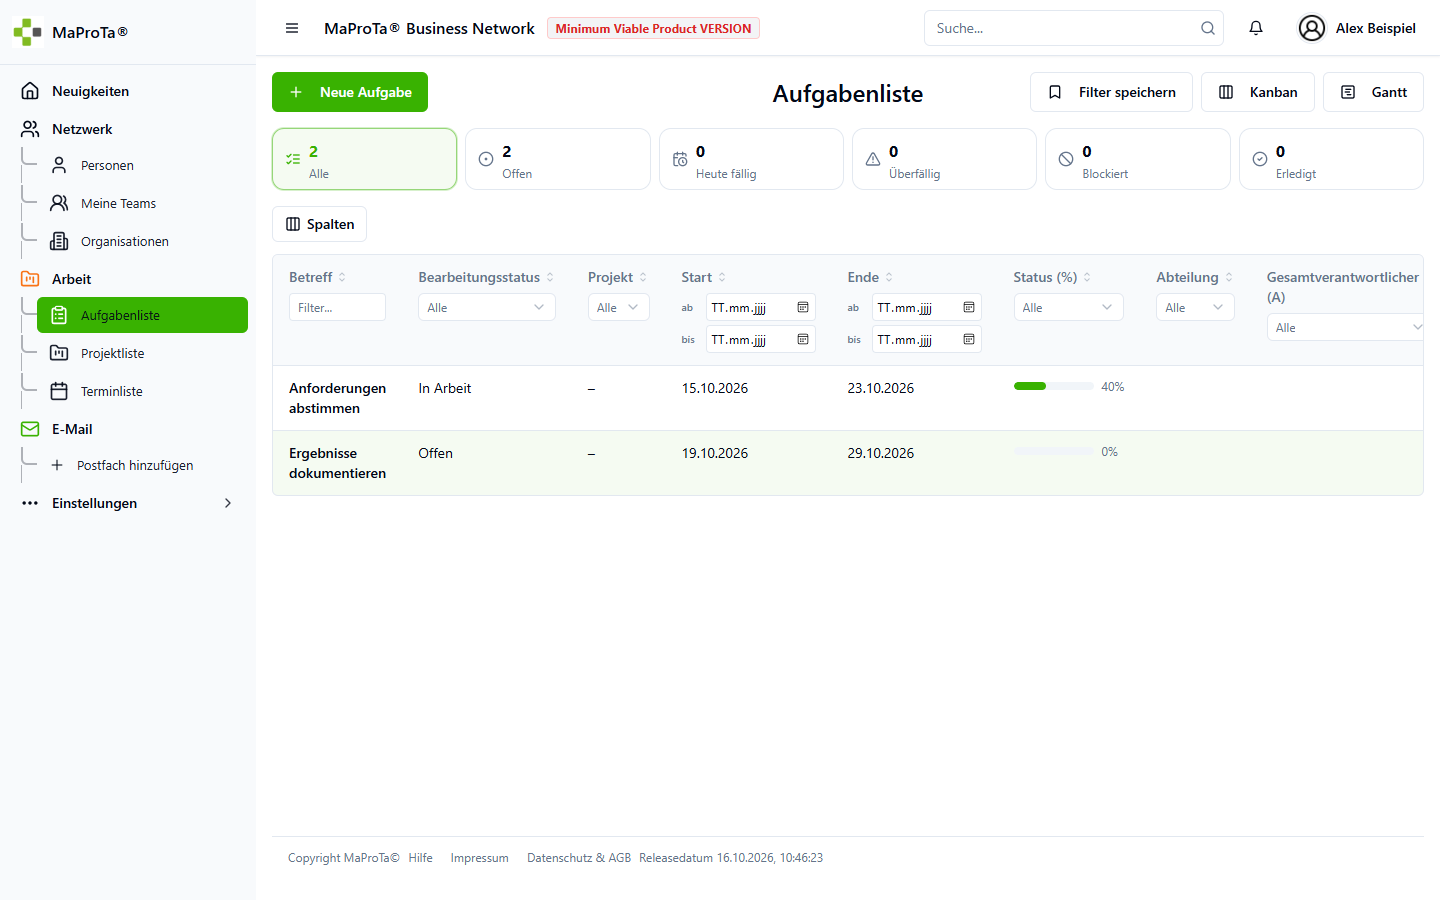Switch to the Gantt view
Image resolution: width=1440 pixels, height=900 pixels.
(1373, 92)
